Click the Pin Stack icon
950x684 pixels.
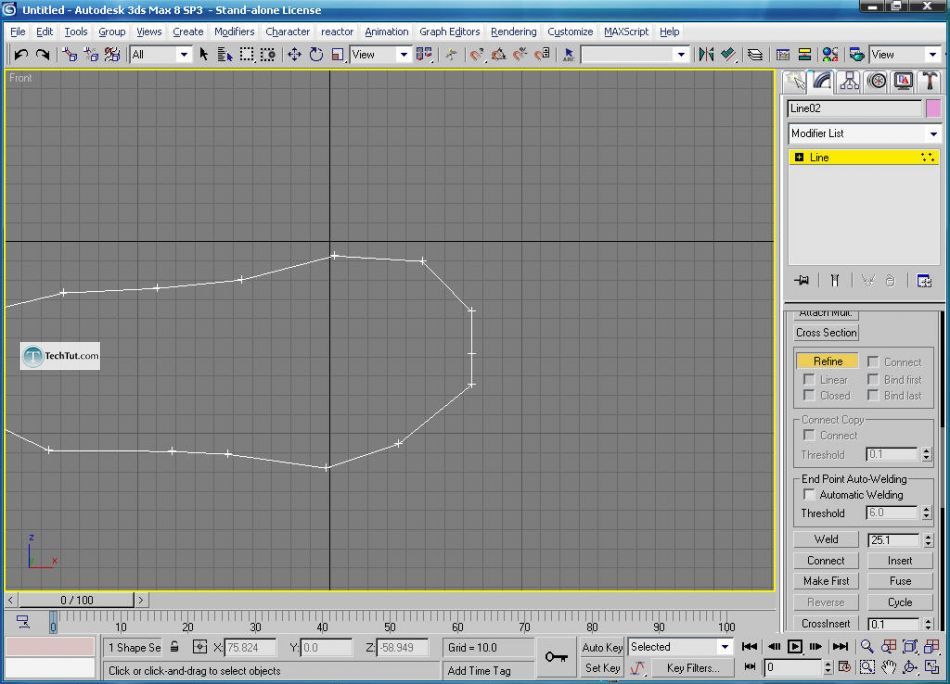coord(801,281)
